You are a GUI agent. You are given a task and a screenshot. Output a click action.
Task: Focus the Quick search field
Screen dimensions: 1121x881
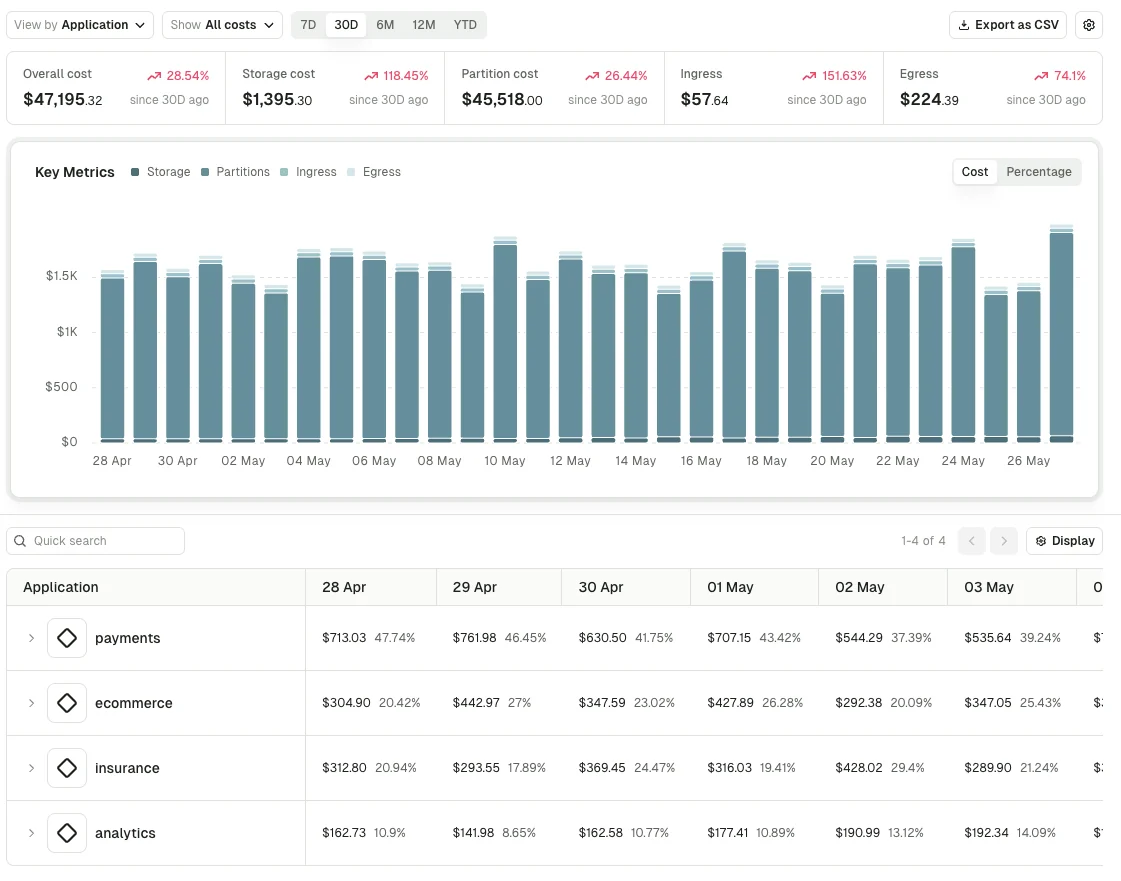(x=96, y=541)
